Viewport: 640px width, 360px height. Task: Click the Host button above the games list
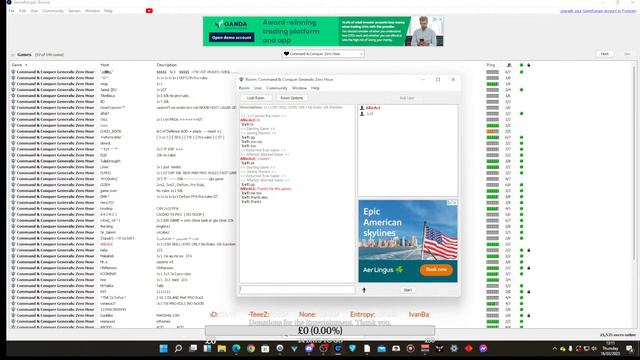[x=604, y=54]
